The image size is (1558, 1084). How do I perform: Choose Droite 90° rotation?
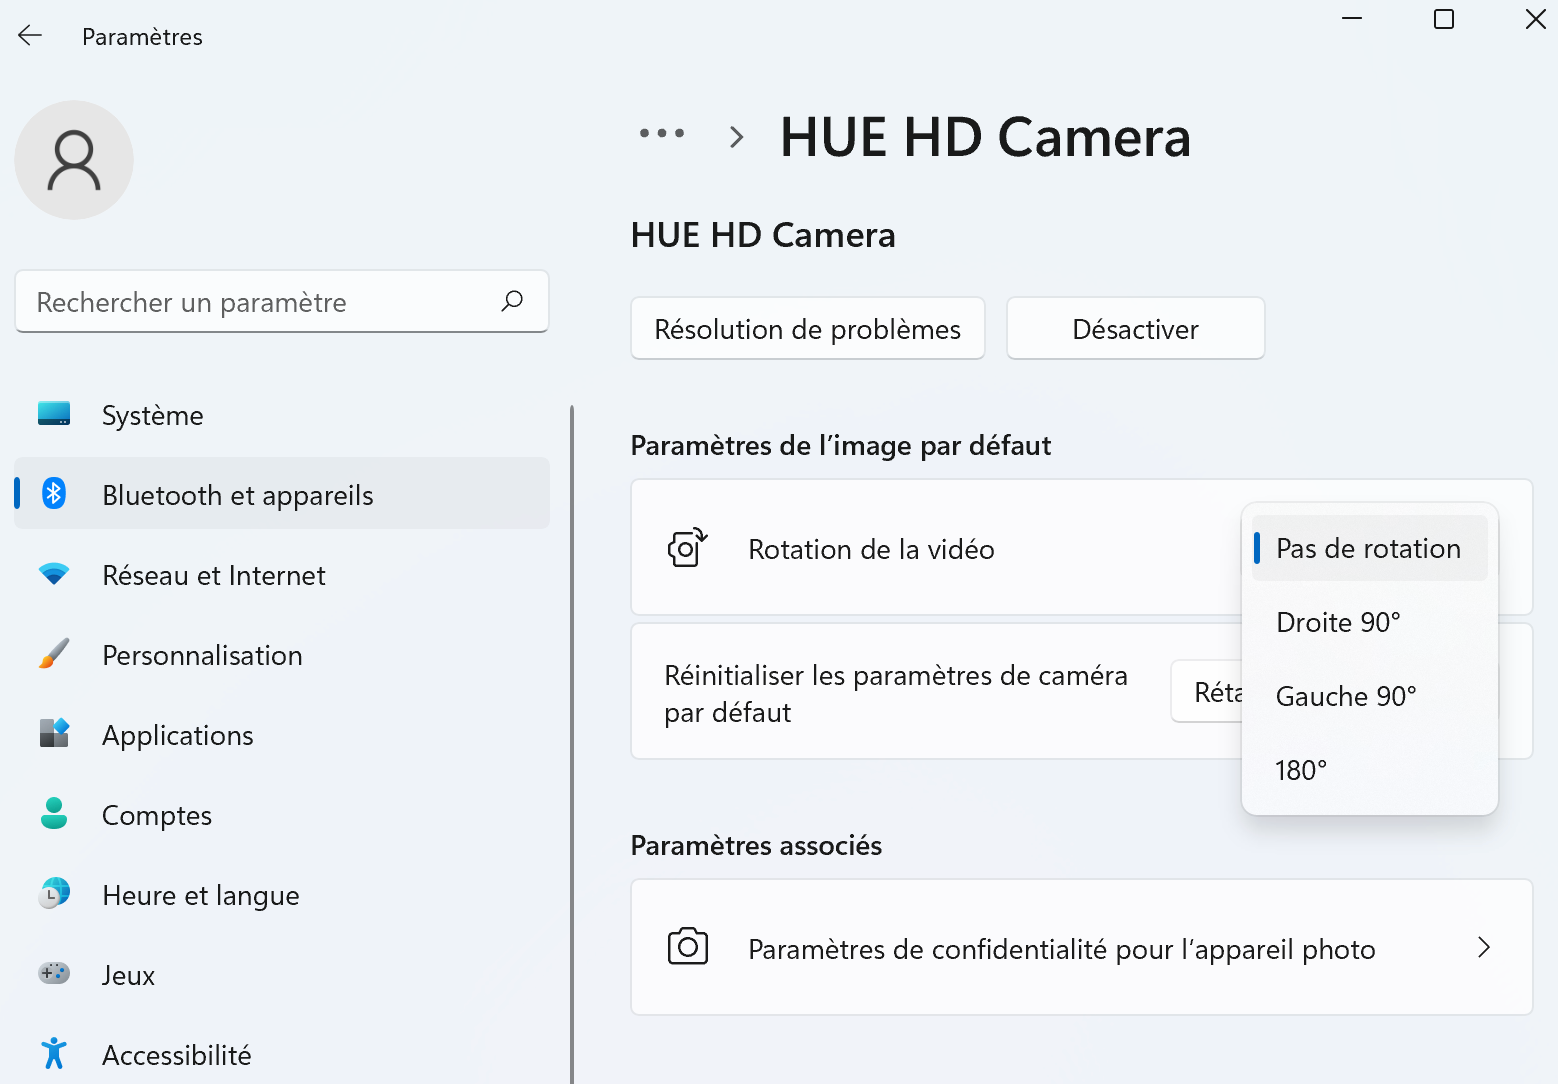coord(1369,622)
